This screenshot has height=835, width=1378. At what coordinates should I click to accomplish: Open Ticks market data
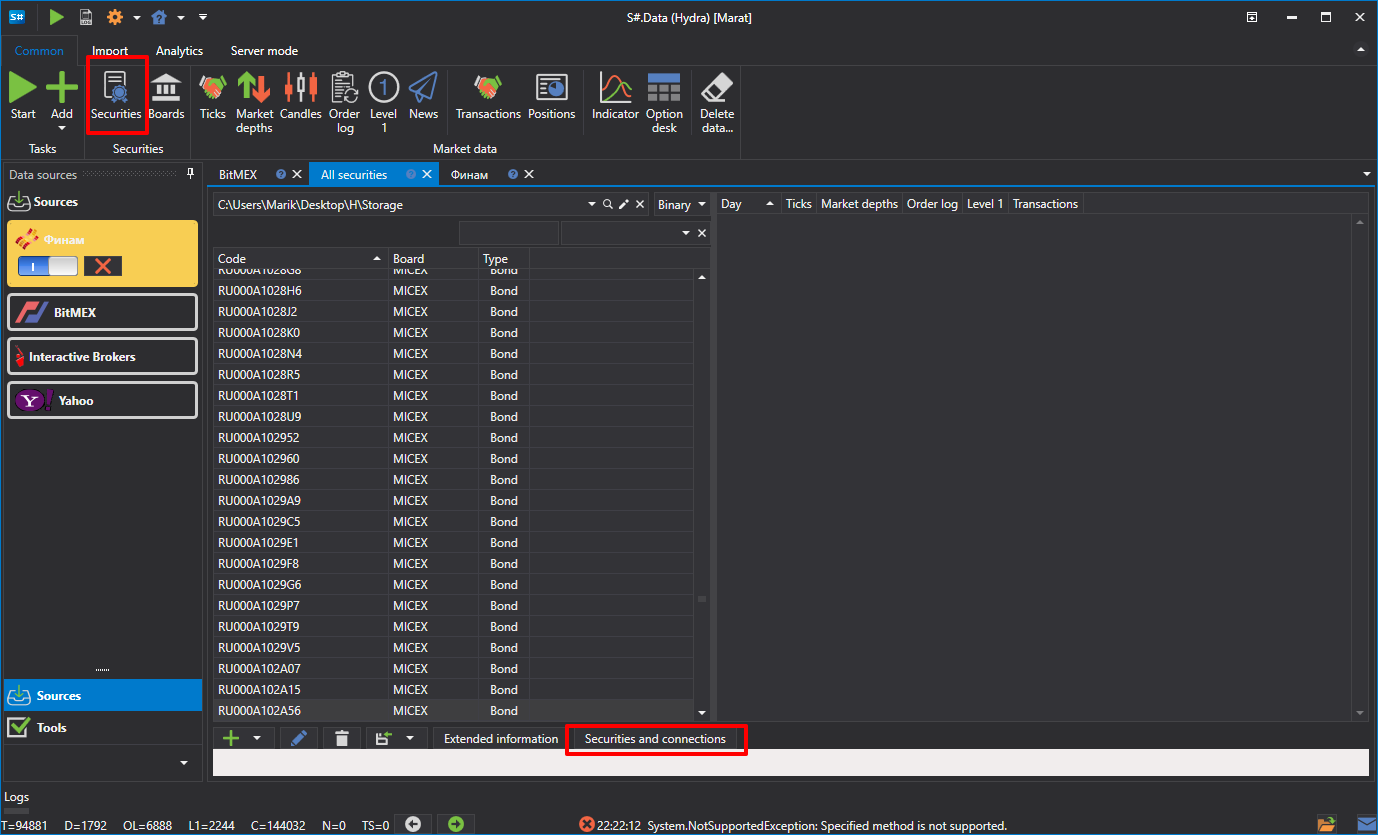coord(212,98)
